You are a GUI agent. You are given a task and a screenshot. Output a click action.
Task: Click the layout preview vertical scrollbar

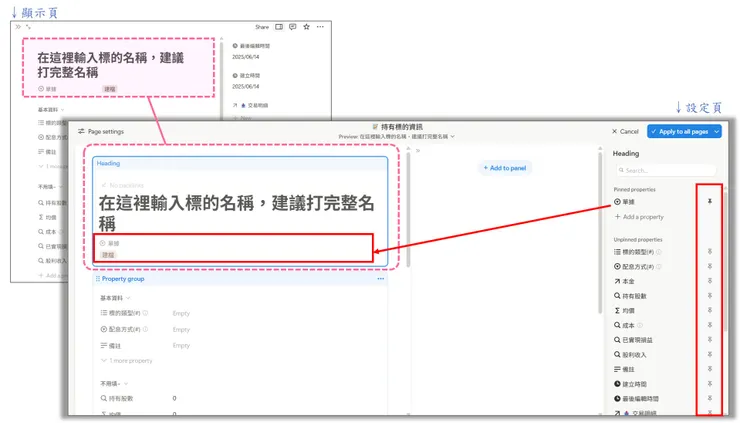(x=408, y=208)
